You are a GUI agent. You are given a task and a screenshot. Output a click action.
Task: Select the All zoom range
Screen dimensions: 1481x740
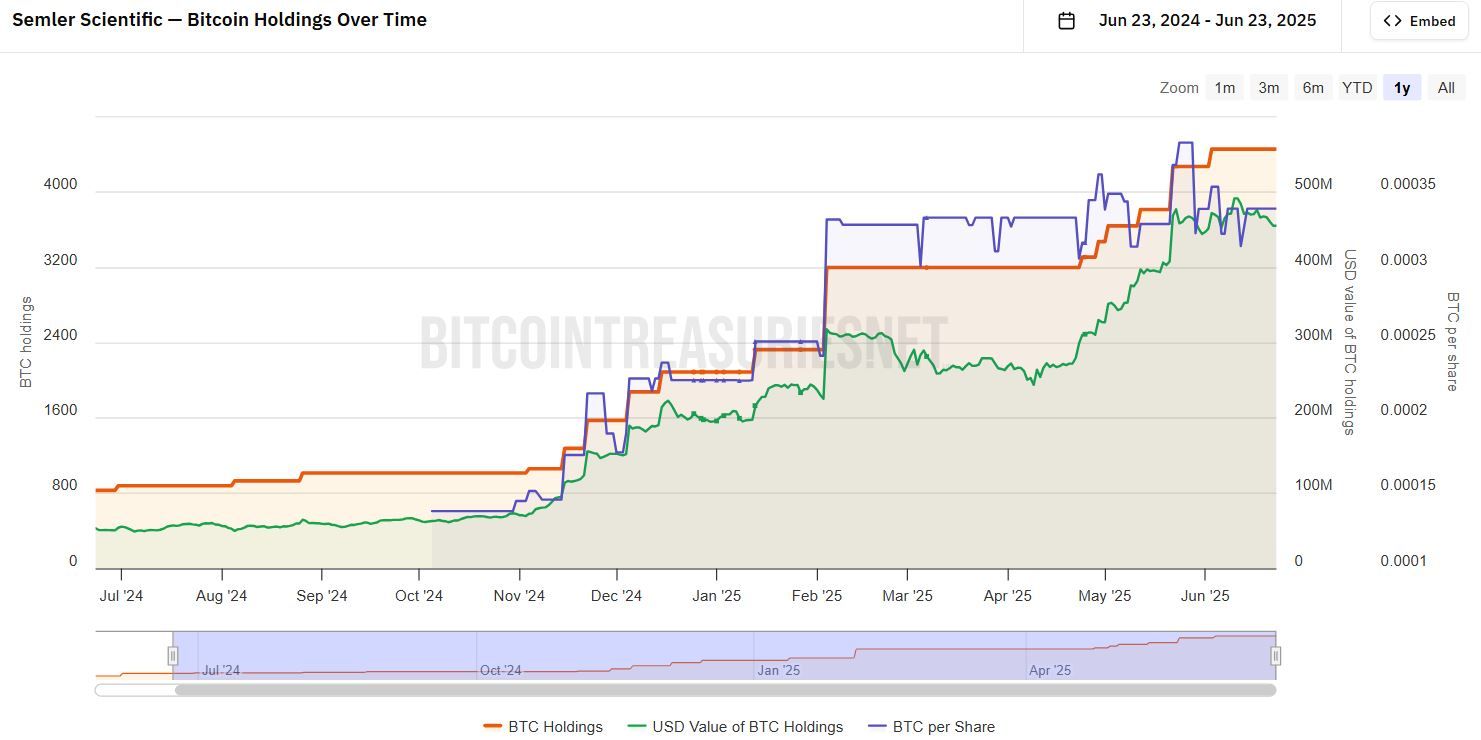click(x=1446, y=88)
